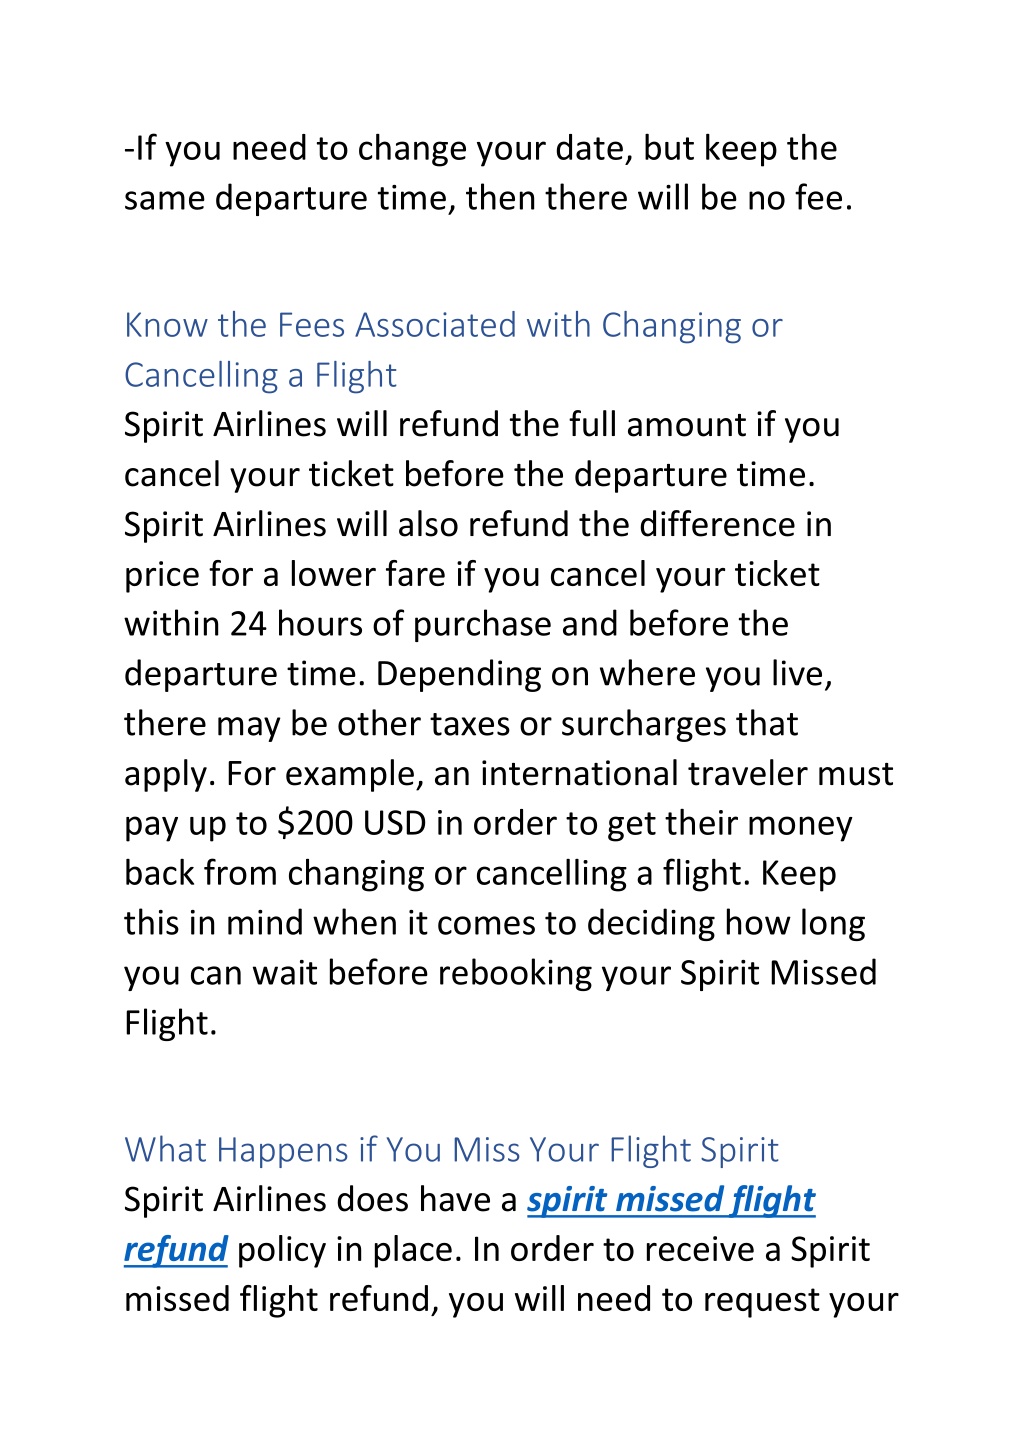
Task: Open the 'spirit missed flight' hyperlink
Action: click(x=671, y=1200)
